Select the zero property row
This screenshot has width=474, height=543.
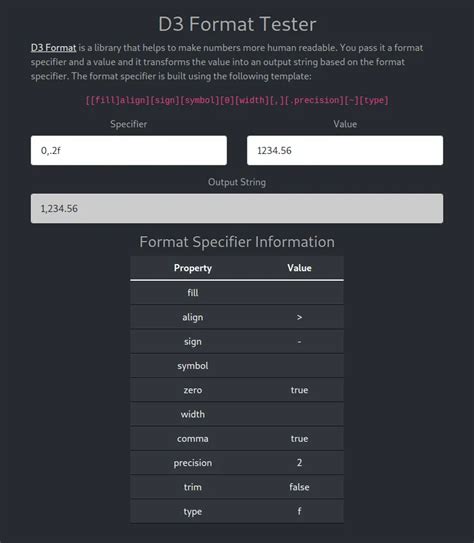pyautogui.click(x=237, y=390)
